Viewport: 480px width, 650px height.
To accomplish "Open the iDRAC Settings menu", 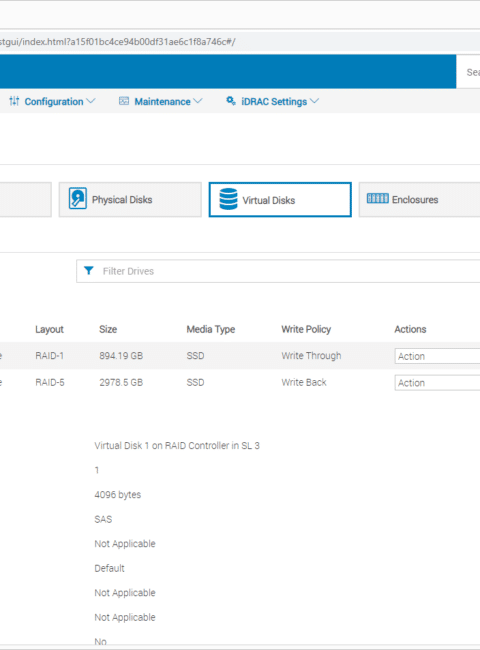I will pos(273,102).
